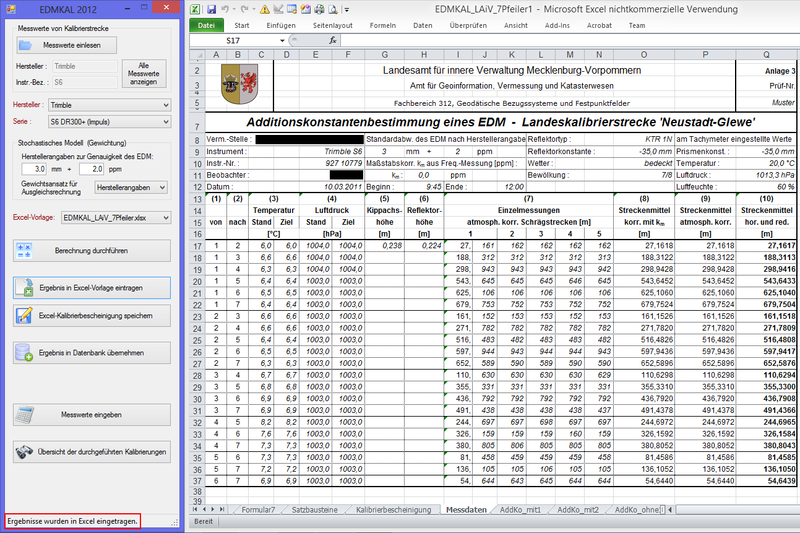Click the EDMKAL 2012 title bar icon
800x533 pixels.
[11, 9]
